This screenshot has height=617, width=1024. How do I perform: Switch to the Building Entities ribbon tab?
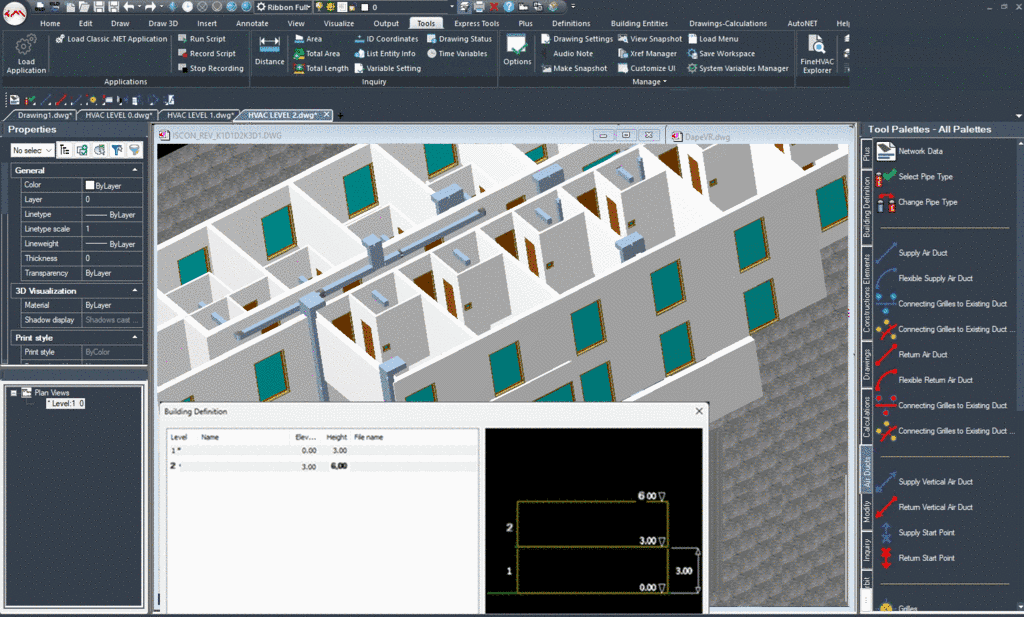click(x=638, y=23)
